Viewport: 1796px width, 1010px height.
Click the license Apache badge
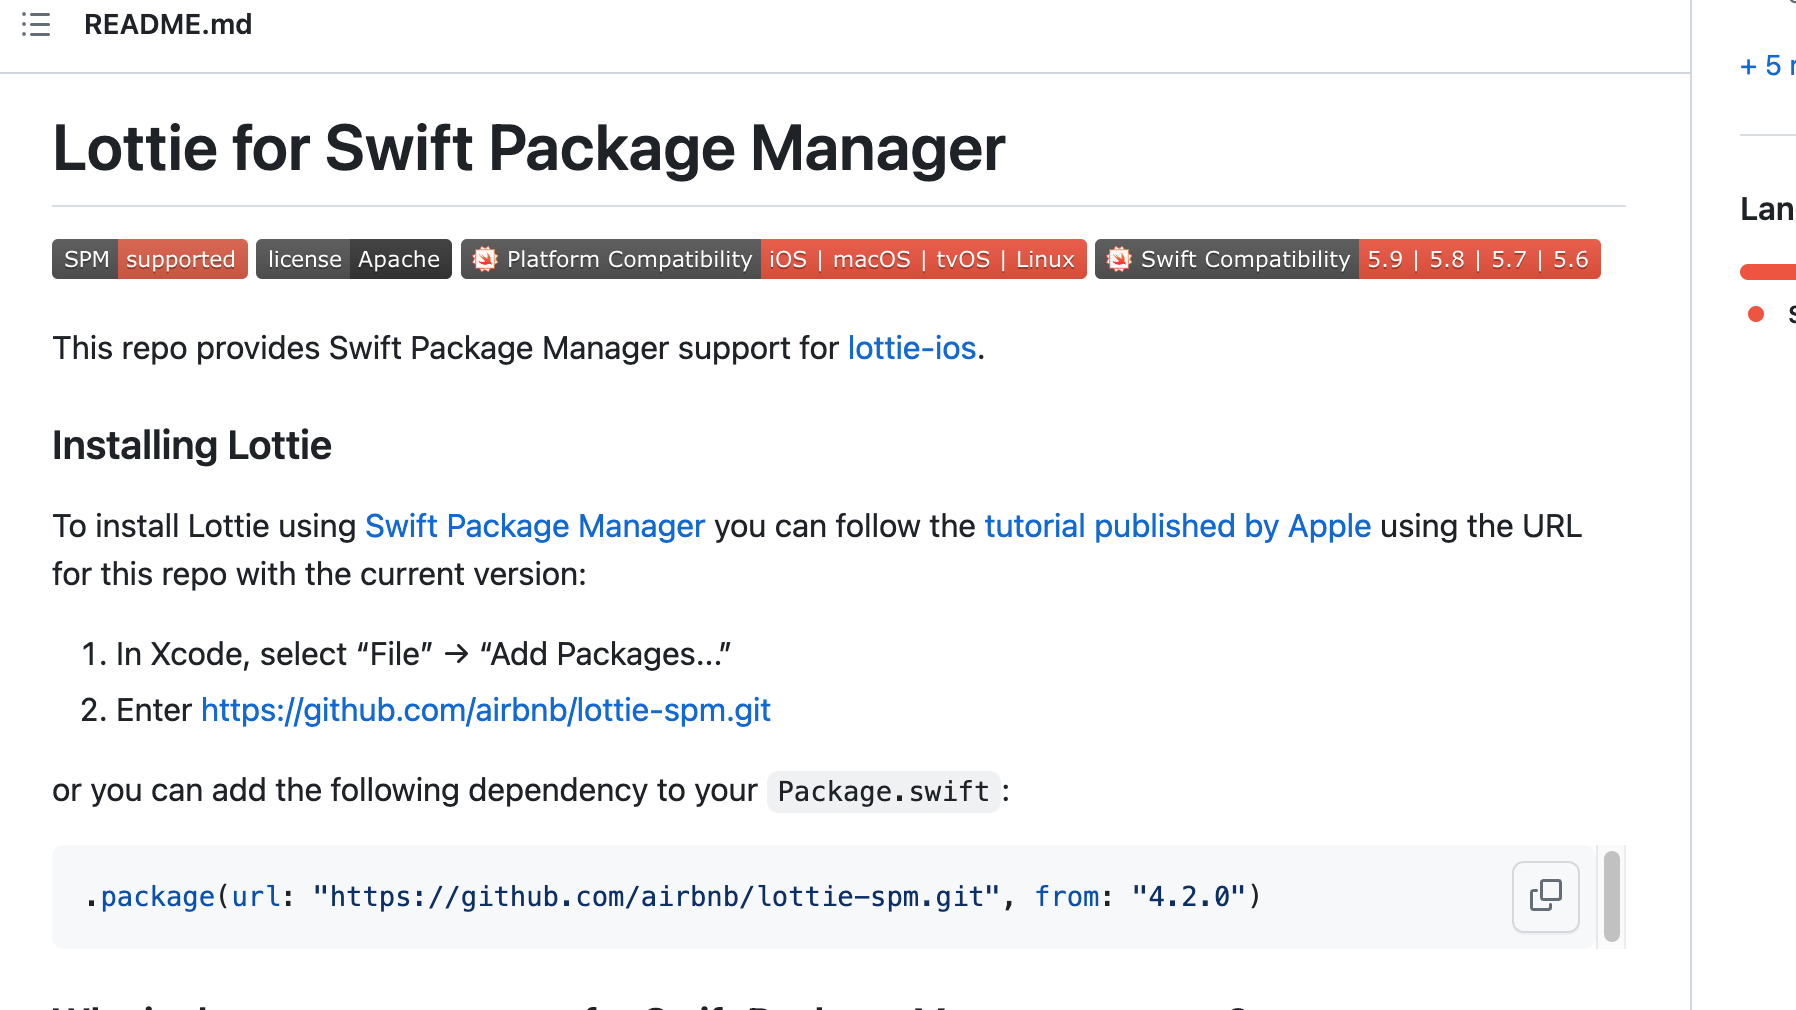click(354, 259)
